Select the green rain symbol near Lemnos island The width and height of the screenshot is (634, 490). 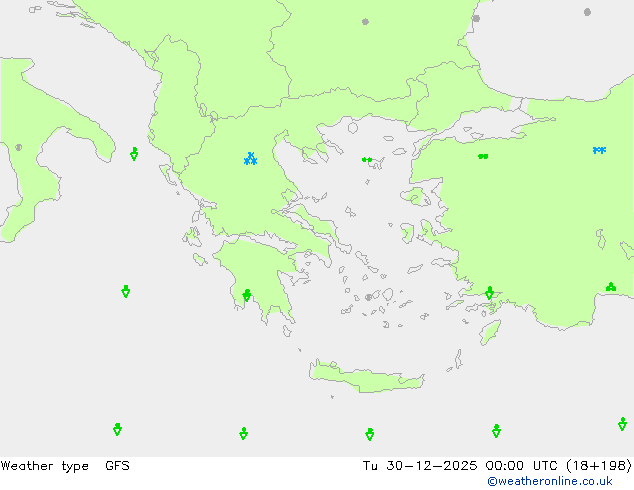[x=367, y=160]
